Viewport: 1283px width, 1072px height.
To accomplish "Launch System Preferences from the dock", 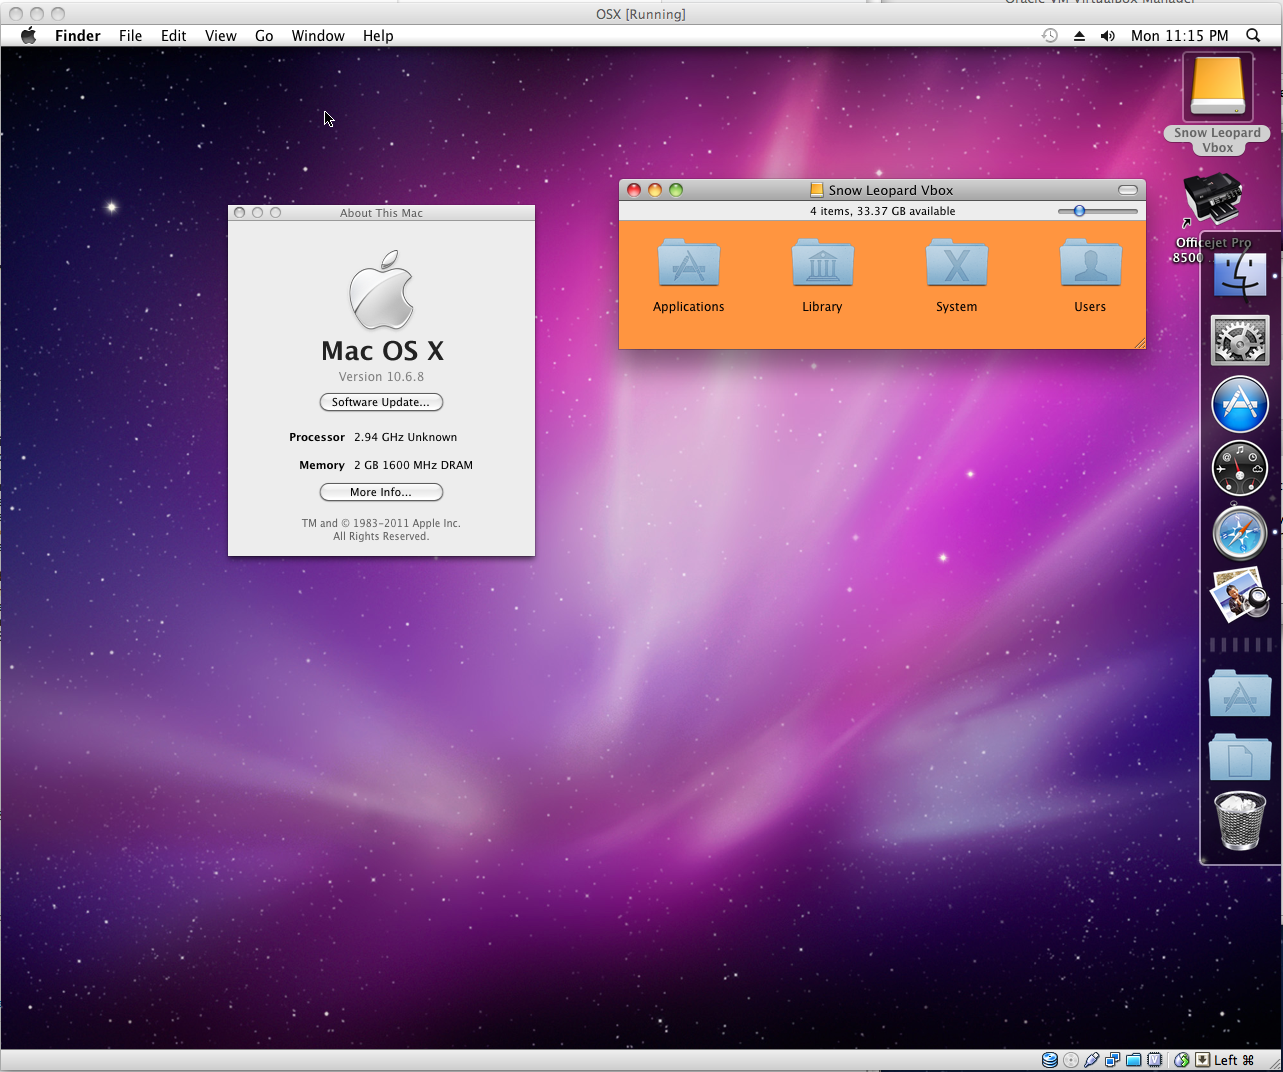I will pos(1240,341).
